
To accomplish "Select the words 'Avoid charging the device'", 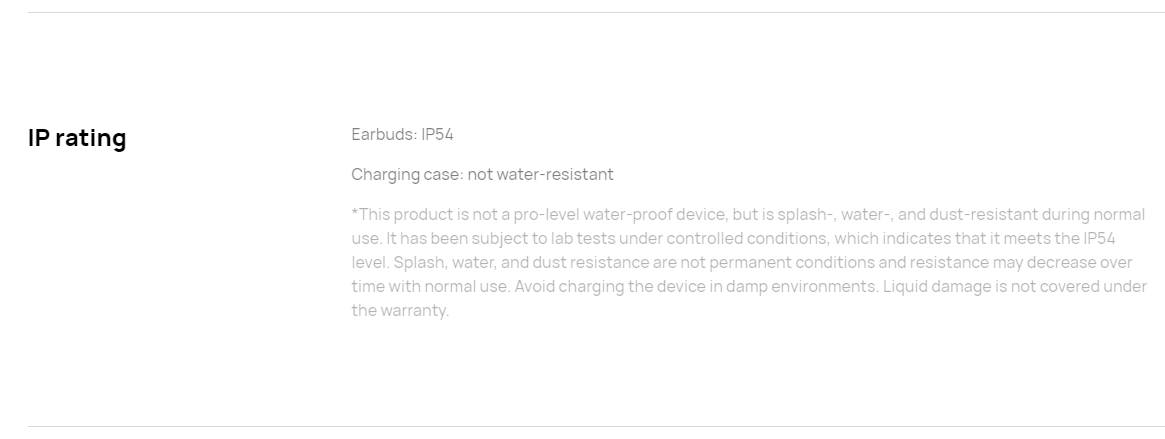I will [608, 286].
